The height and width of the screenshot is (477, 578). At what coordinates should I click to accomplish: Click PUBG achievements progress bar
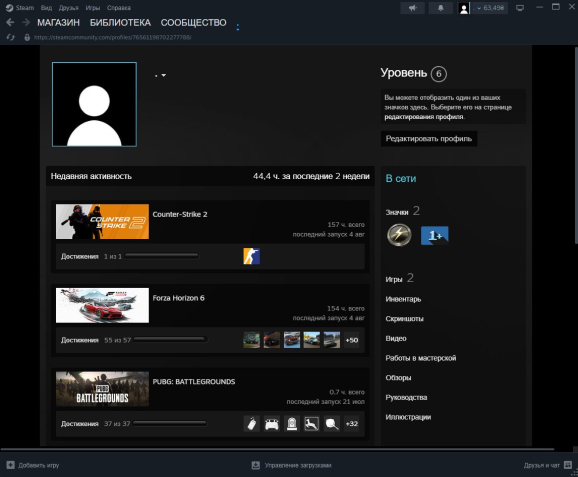click(170, 423)
